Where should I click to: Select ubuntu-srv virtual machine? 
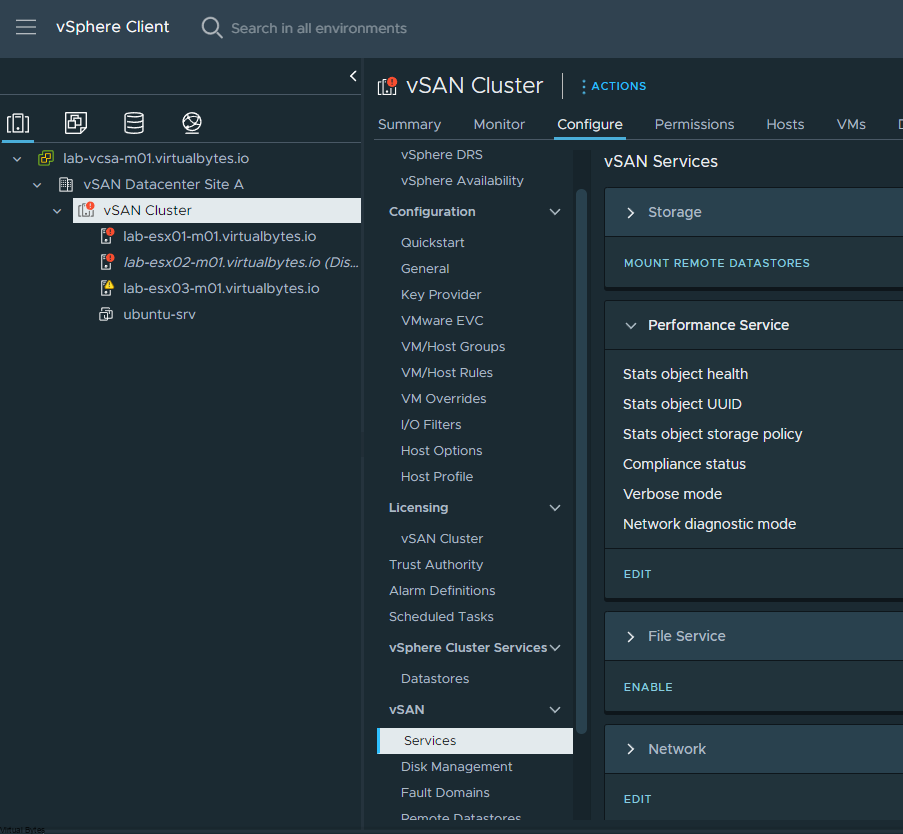160,314
